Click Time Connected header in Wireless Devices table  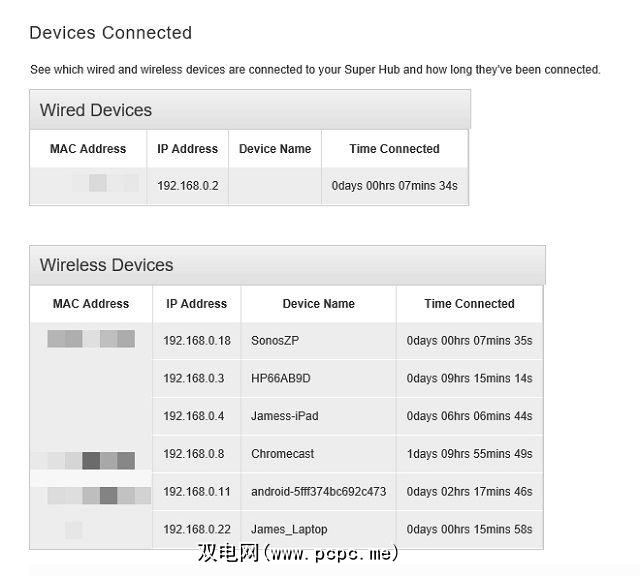469,304
